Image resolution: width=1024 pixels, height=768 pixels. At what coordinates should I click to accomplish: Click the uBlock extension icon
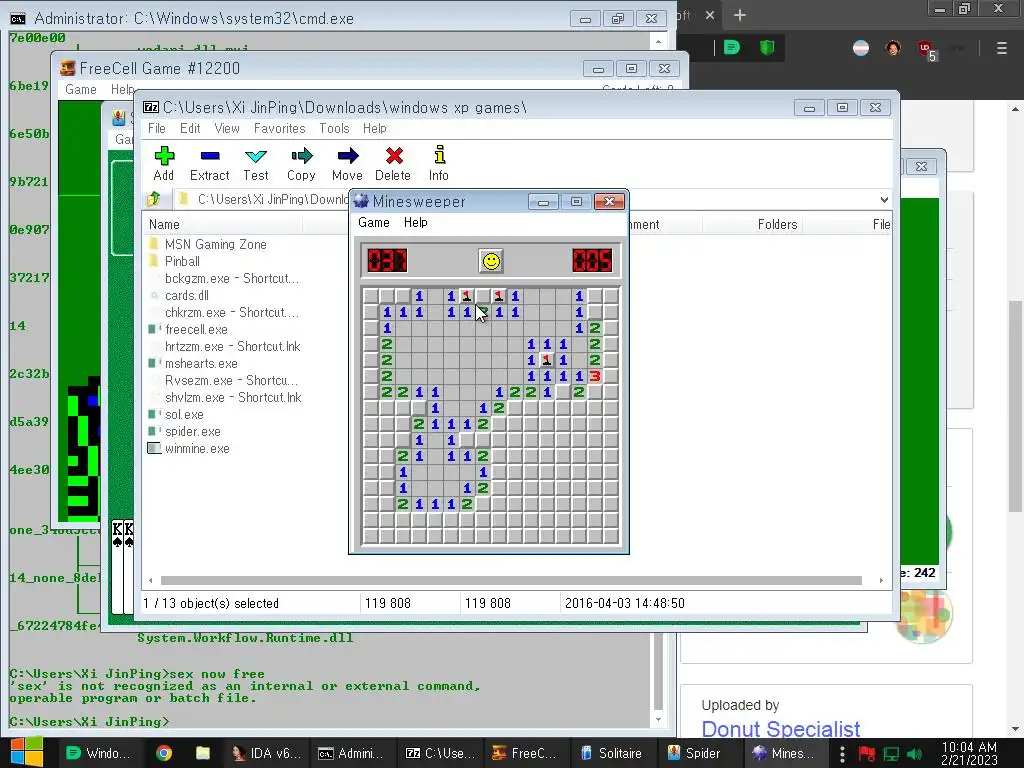click(x=927, y=50)
